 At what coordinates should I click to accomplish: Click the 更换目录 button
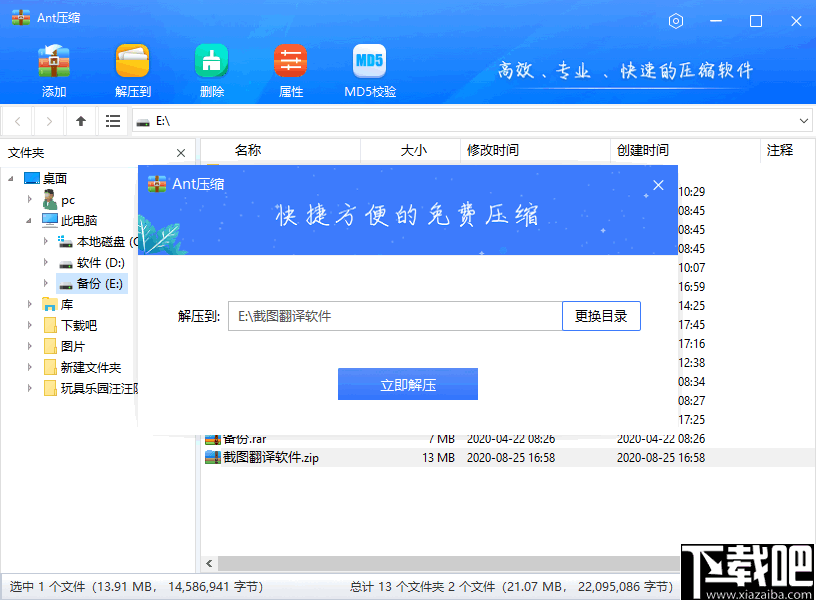[x=601, y=315]
